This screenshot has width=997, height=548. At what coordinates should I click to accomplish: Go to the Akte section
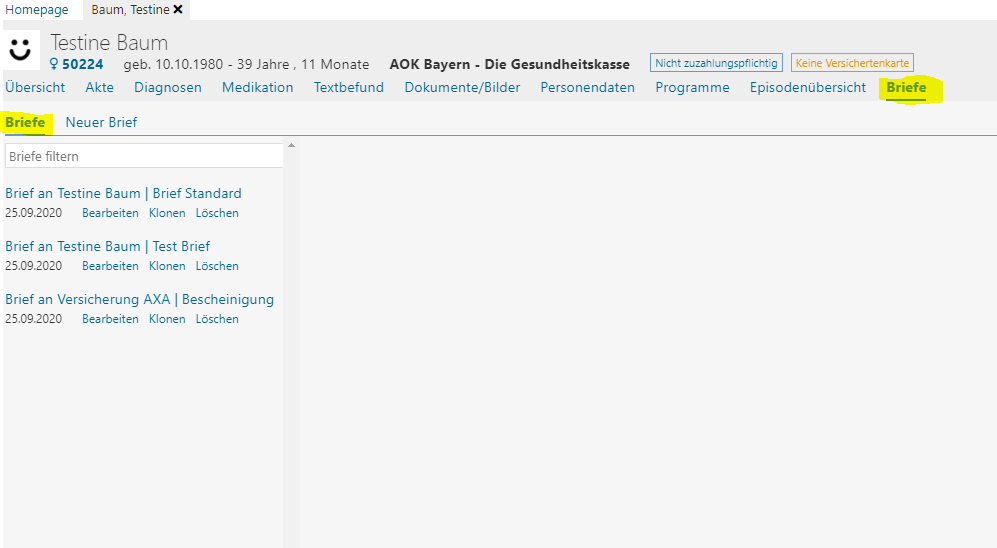coord(100,87)
